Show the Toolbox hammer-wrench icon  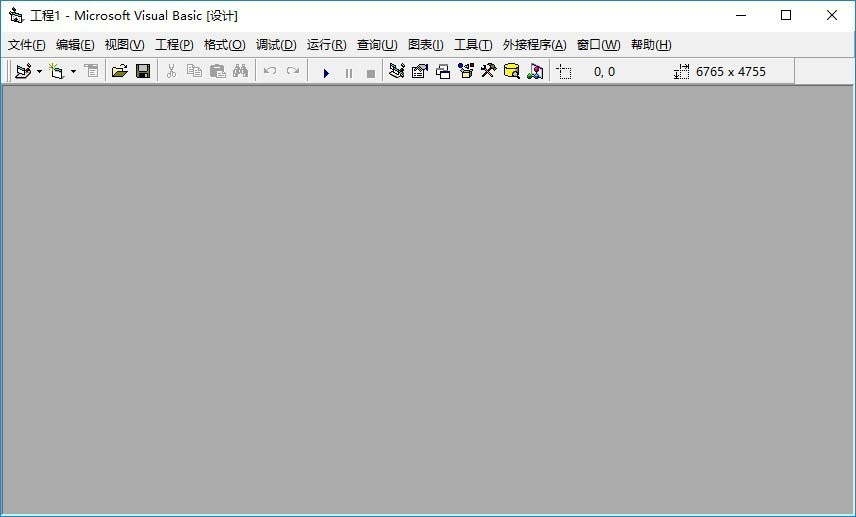point(489,72)
